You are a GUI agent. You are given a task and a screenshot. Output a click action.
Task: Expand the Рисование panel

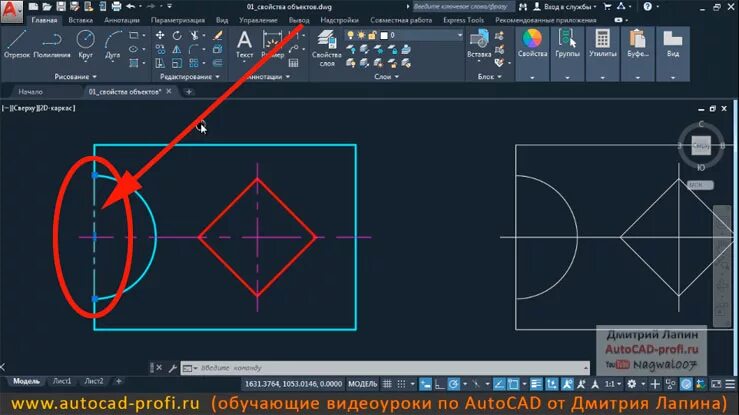tap(75, 76)
